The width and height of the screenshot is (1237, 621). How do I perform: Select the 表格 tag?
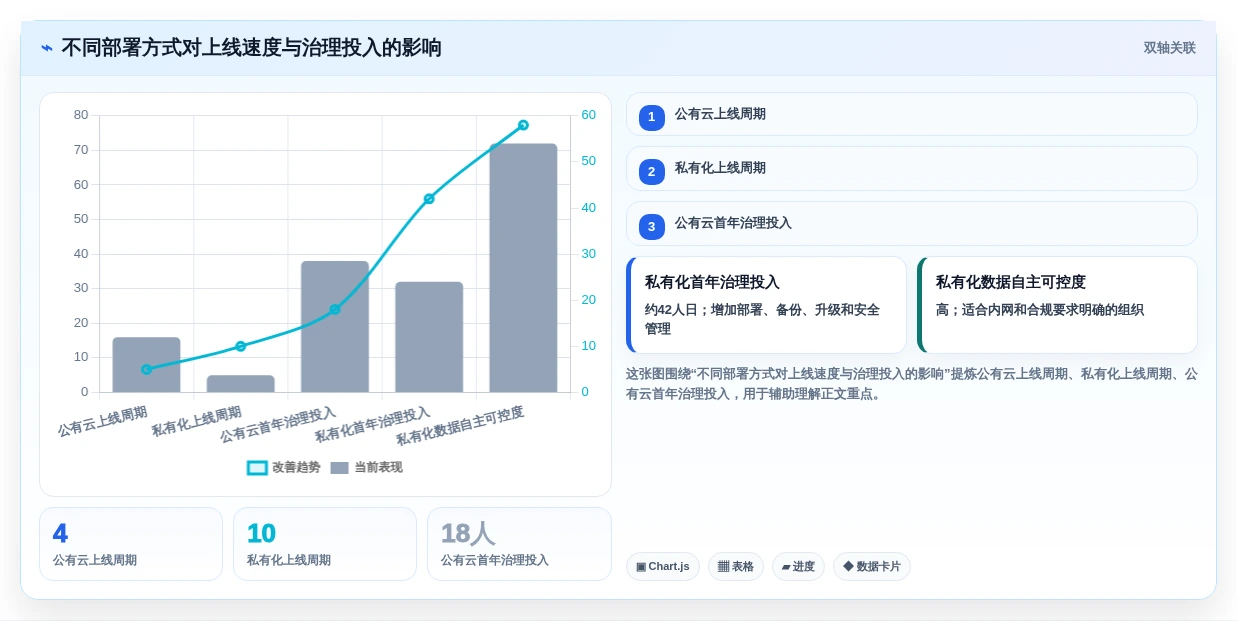click(x=735, y=566)
